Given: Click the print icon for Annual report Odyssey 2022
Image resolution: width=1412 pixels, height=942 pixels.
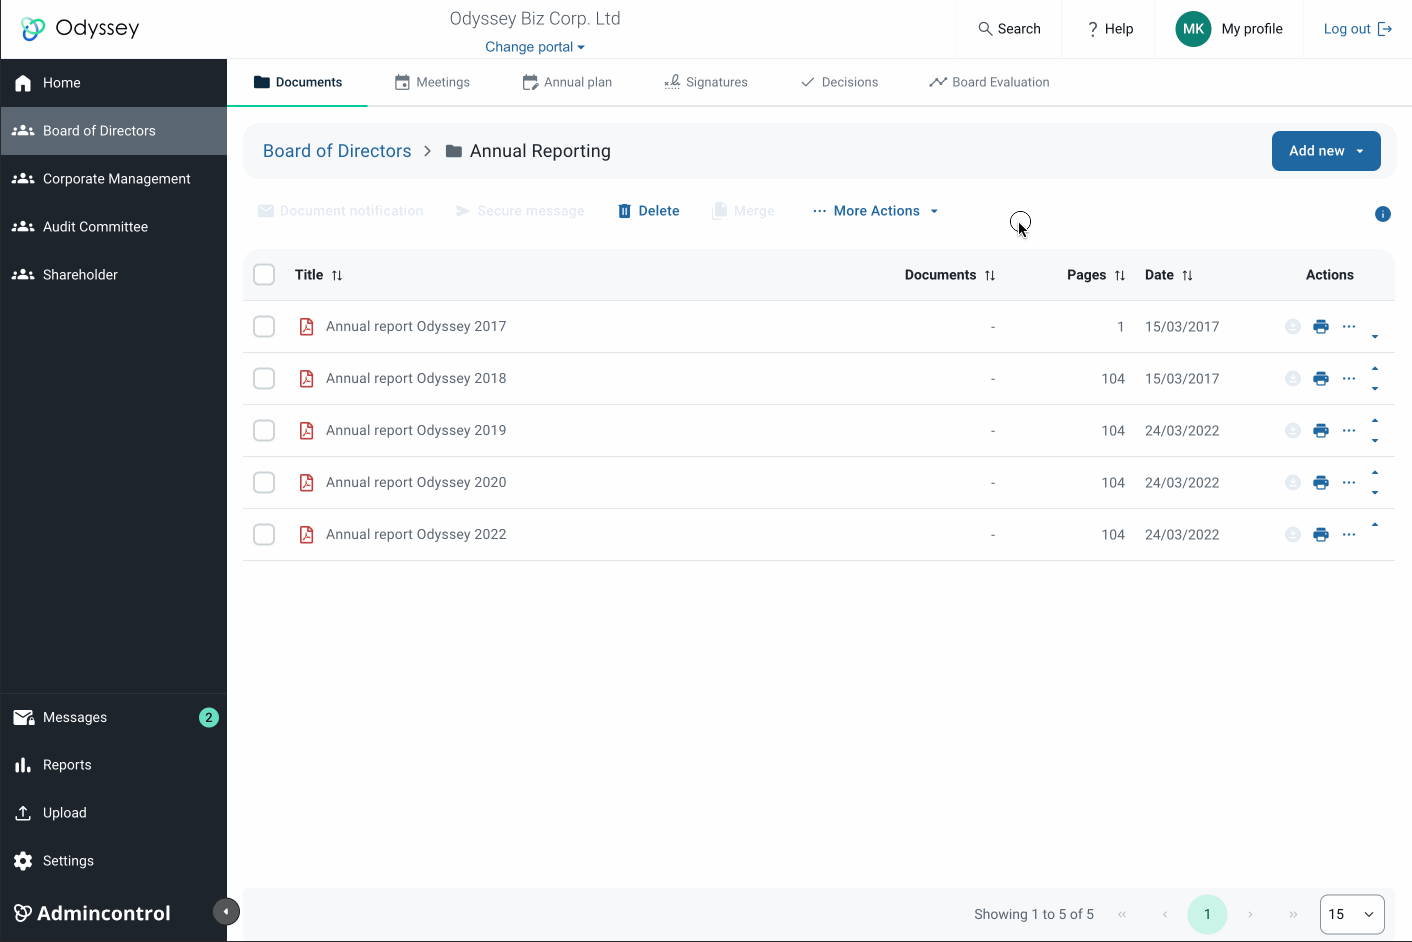Looking at the screenshot, I should click(1321, 535).
